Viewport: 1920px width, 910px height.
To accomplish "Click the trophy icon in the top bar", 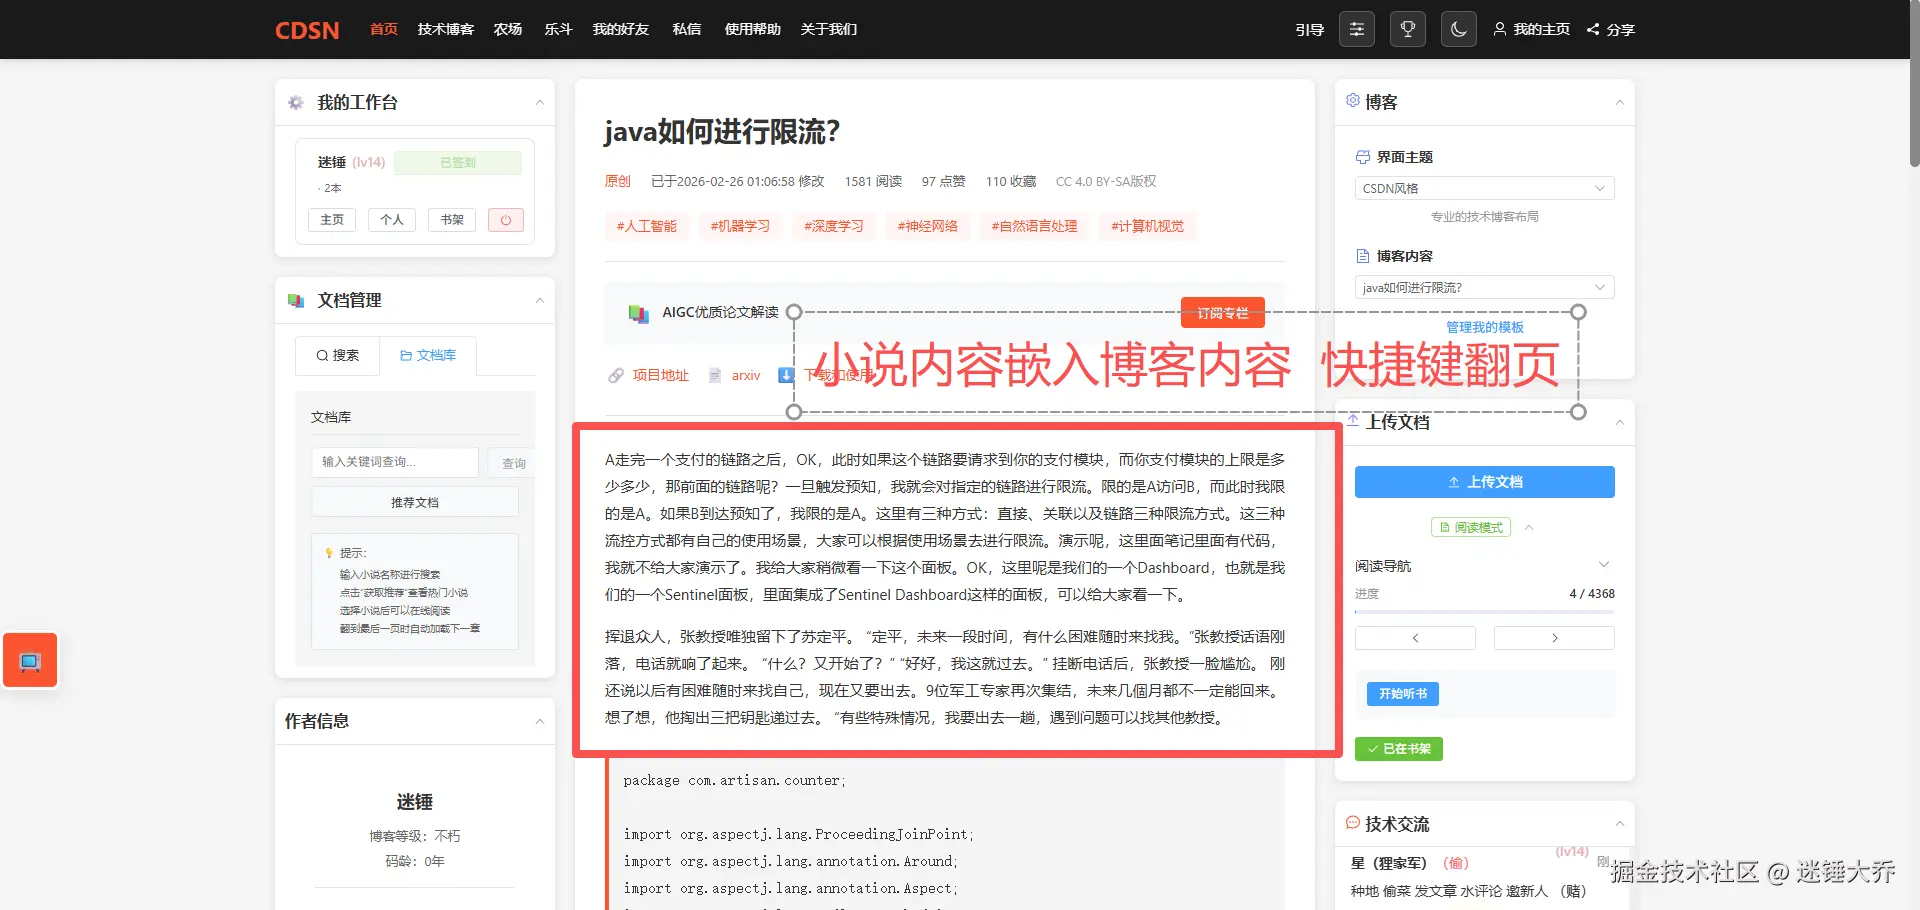I will pos(1408,29).
